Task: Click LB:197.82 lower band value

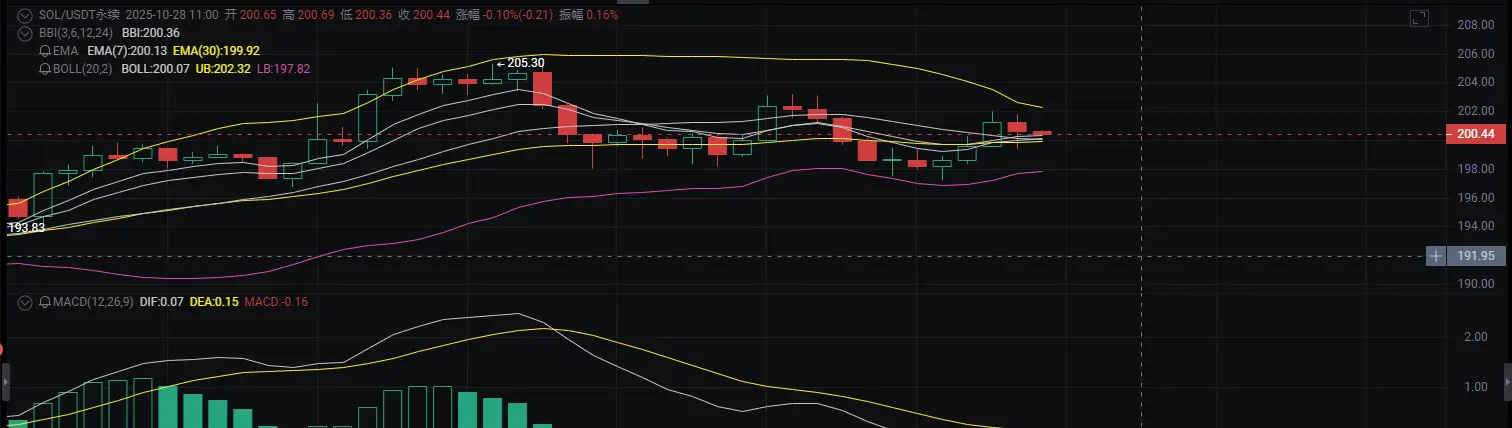Action: click(284, 69)
